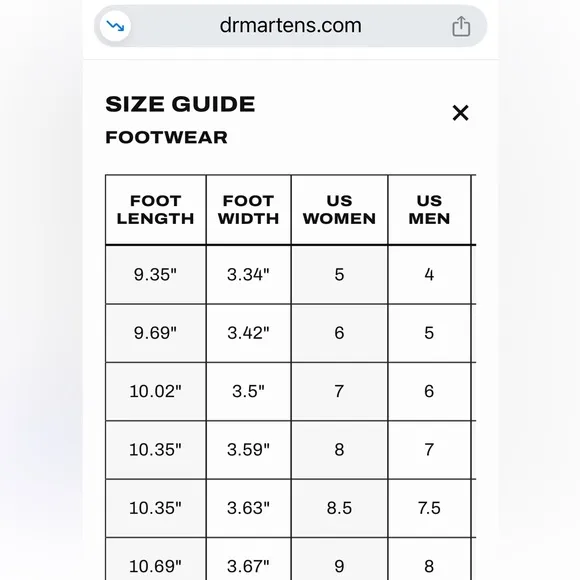Select the FOOT WIDTH column header
Screen dimensions: 580x580
tap(249, 210)
